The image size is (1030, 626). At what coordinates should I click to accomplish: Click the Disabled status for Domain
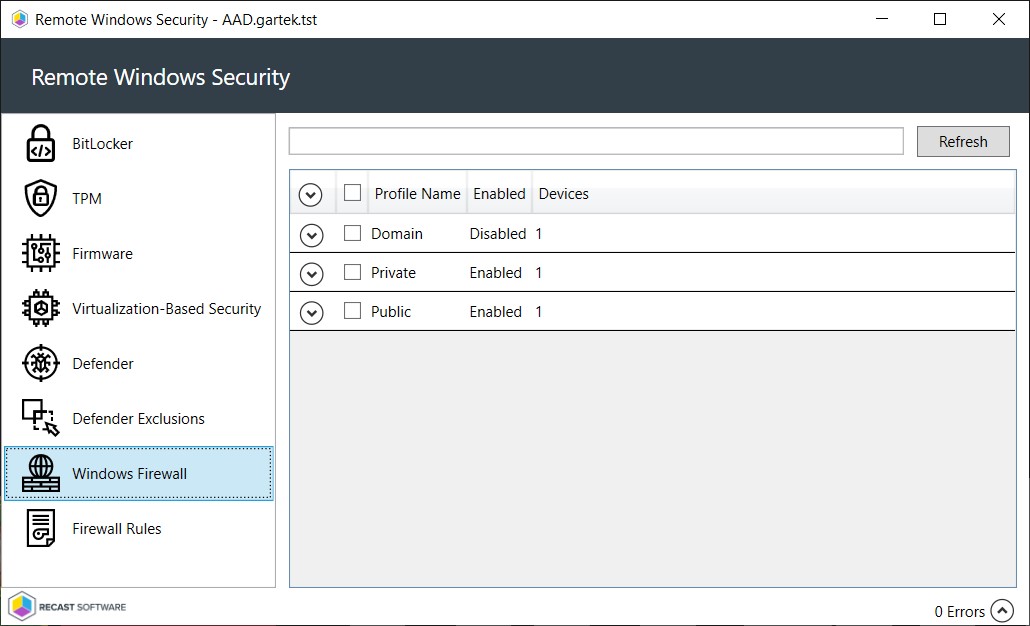point(498,234)
